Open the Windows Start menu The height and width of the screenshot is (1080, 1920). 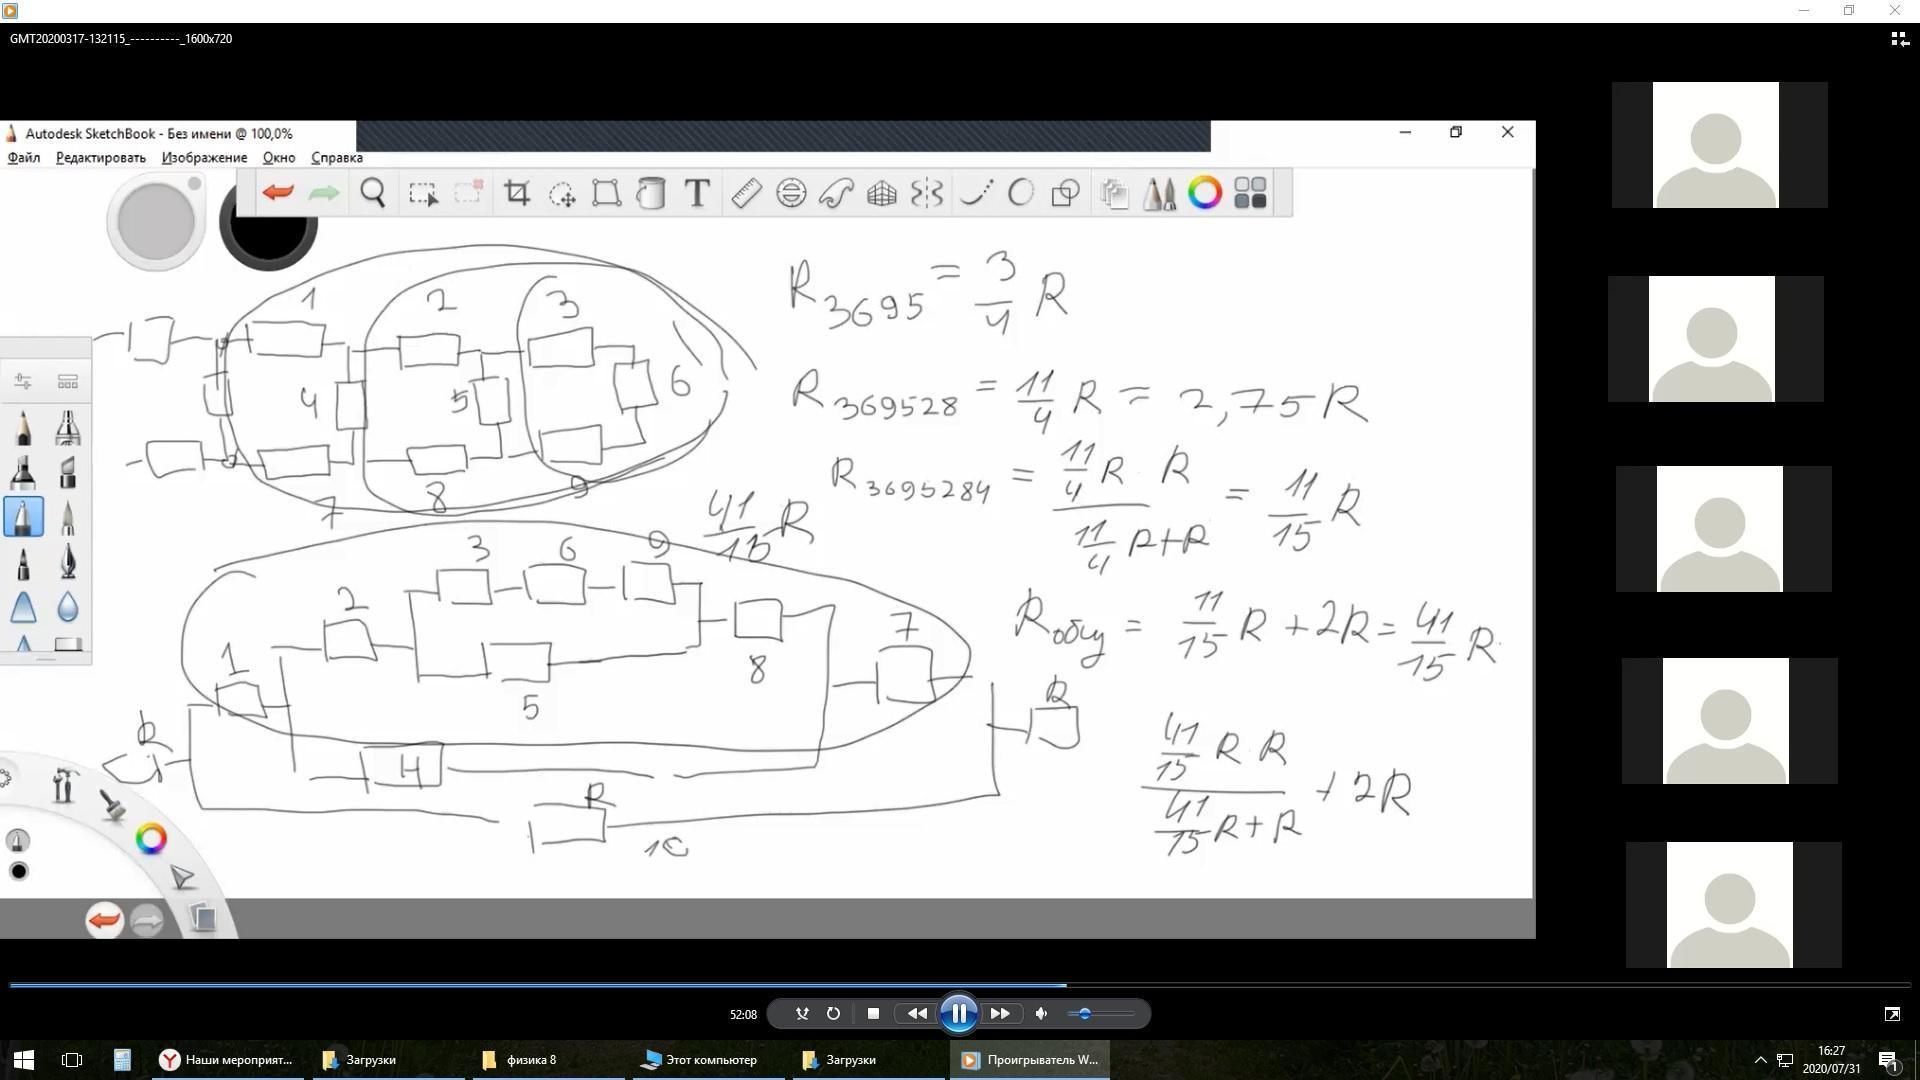click(24, 1060)
